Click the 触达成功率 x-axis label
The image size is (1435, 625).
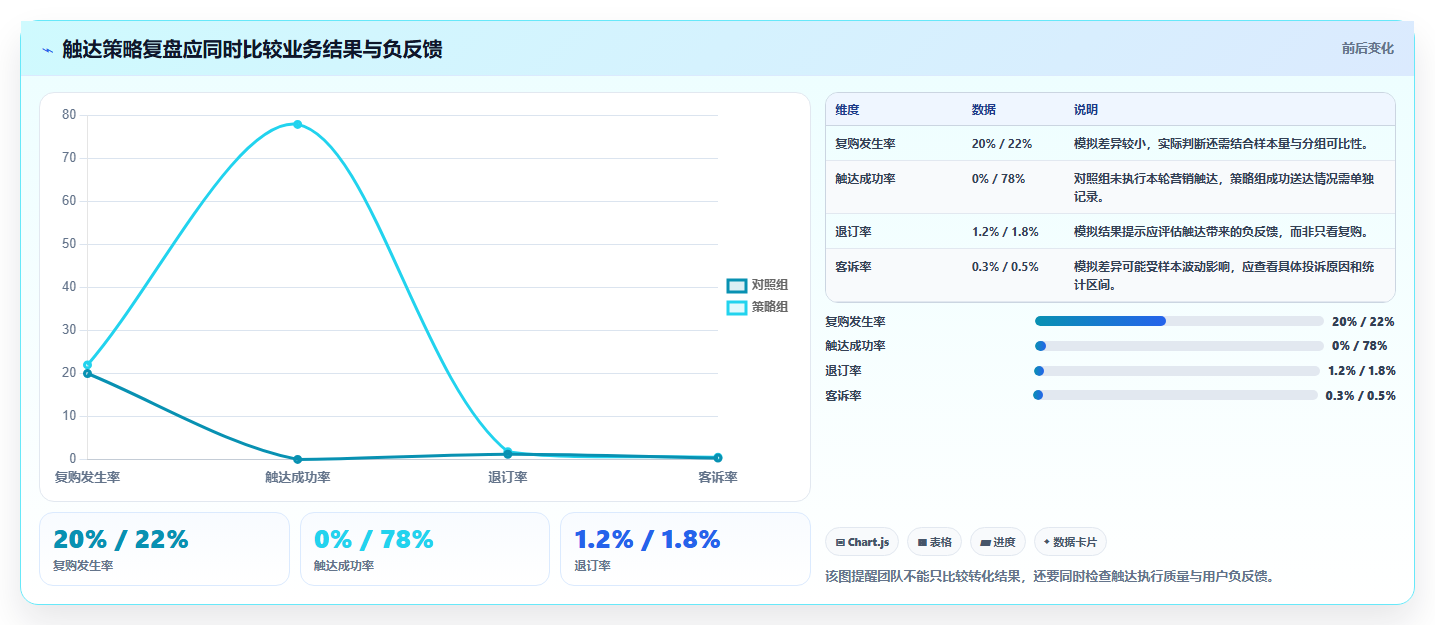point(298,478)
